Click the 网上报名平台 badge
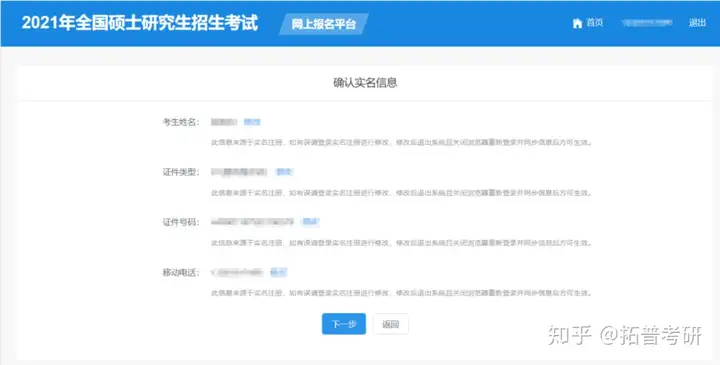This screenshot has height=365, width=720. click(x=324, y=24)
